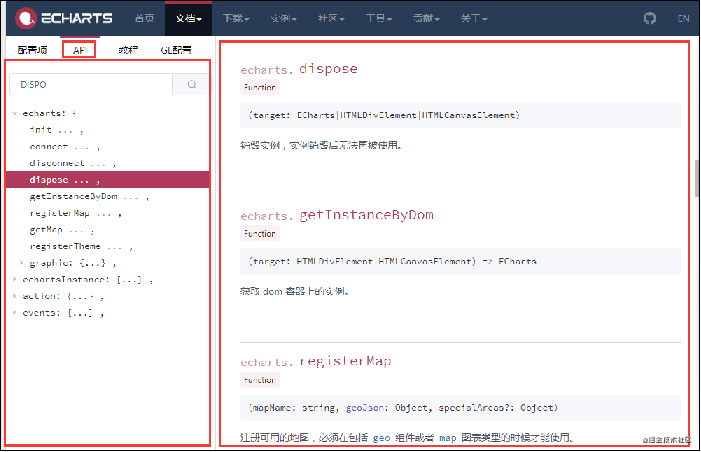701x452 pixels.
Task: Click the dispose function signature block
Action: point(460,115)
